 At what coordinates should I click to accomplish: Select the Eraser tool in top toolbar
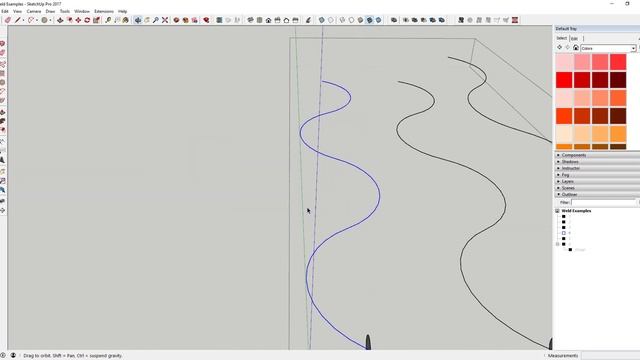(x=8, y=20)
